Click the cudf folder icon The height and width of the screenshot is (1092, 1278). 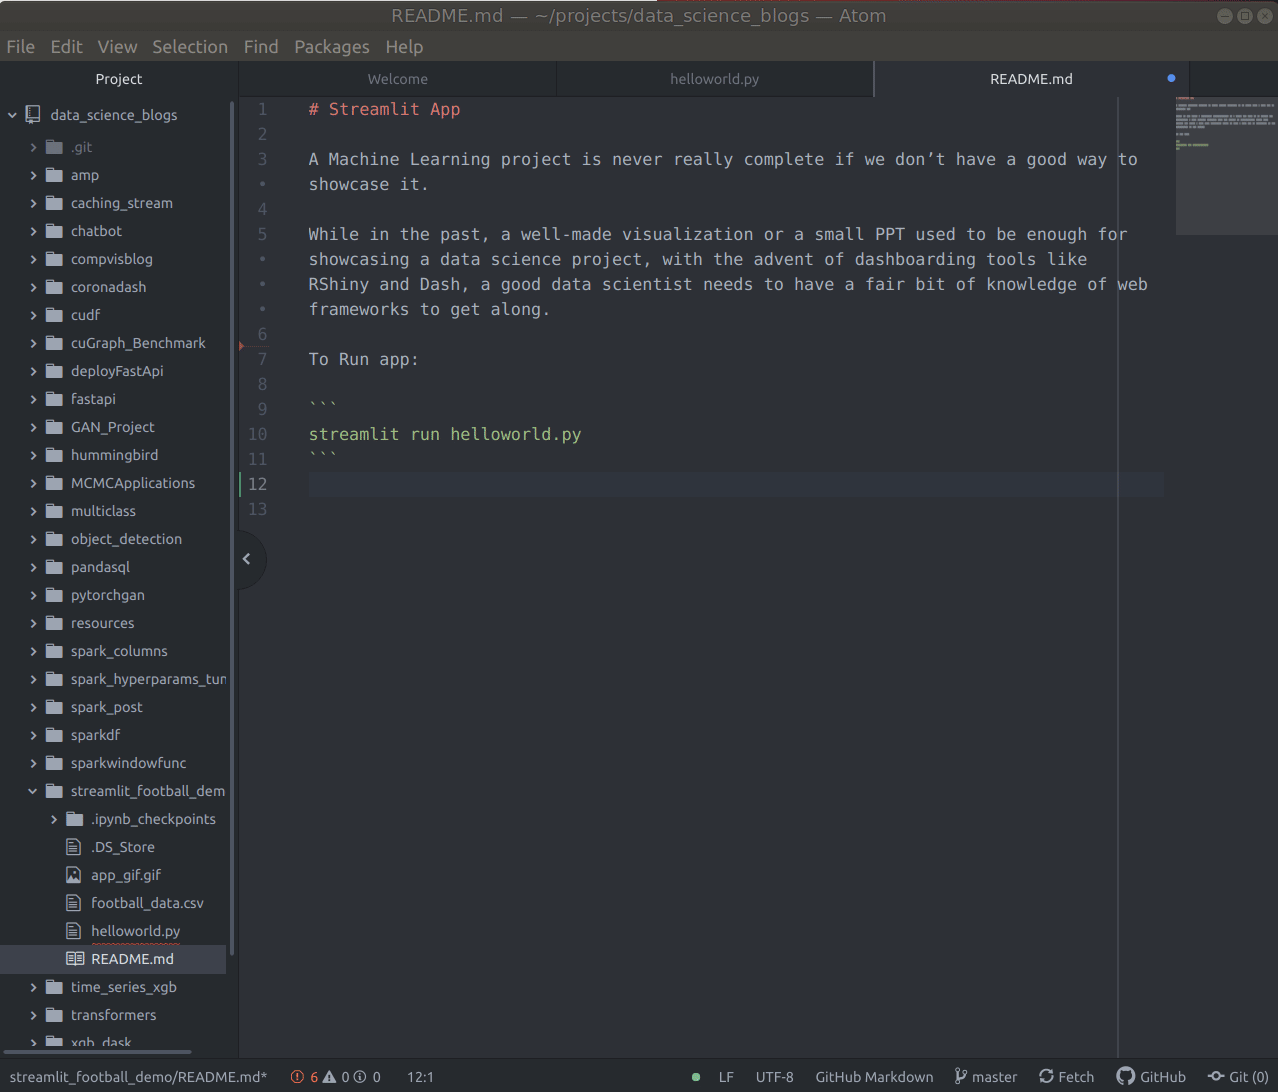coord(54,314)
